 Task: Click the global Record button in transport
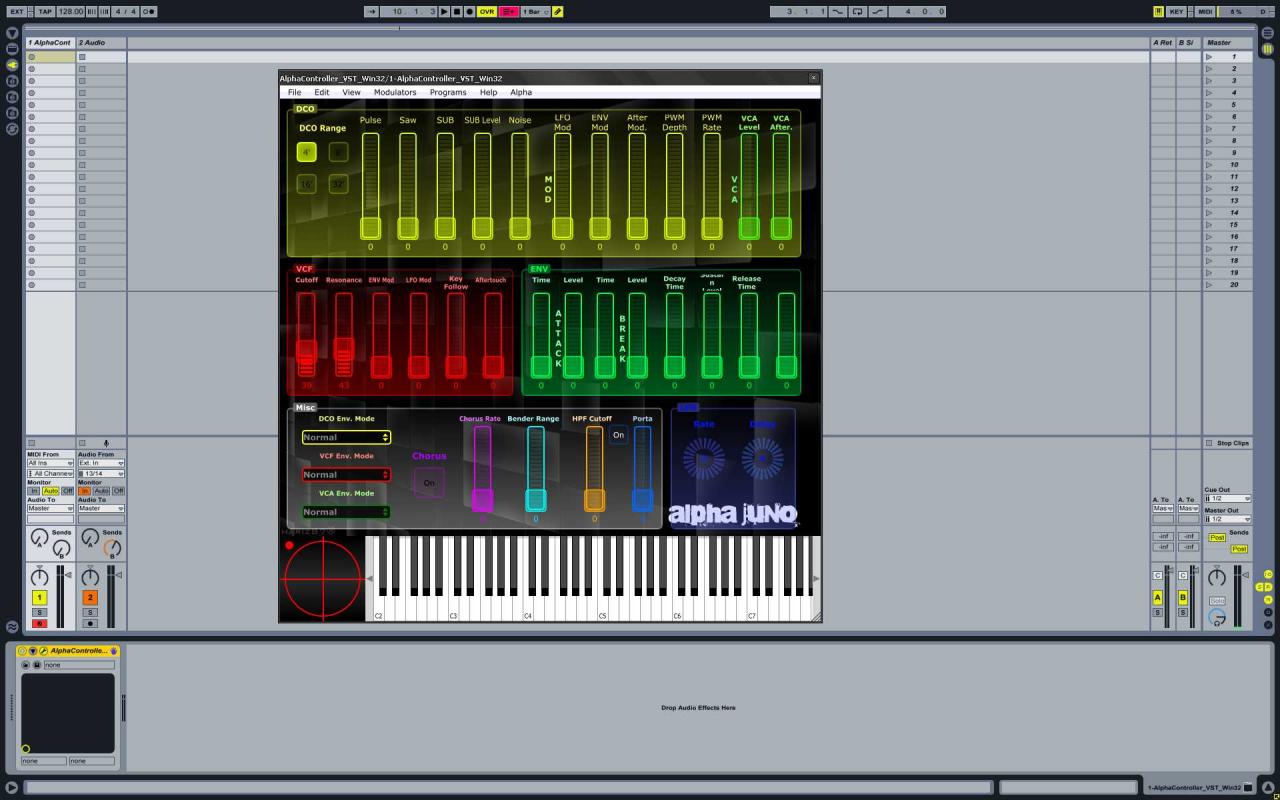[x=469, y=11]
